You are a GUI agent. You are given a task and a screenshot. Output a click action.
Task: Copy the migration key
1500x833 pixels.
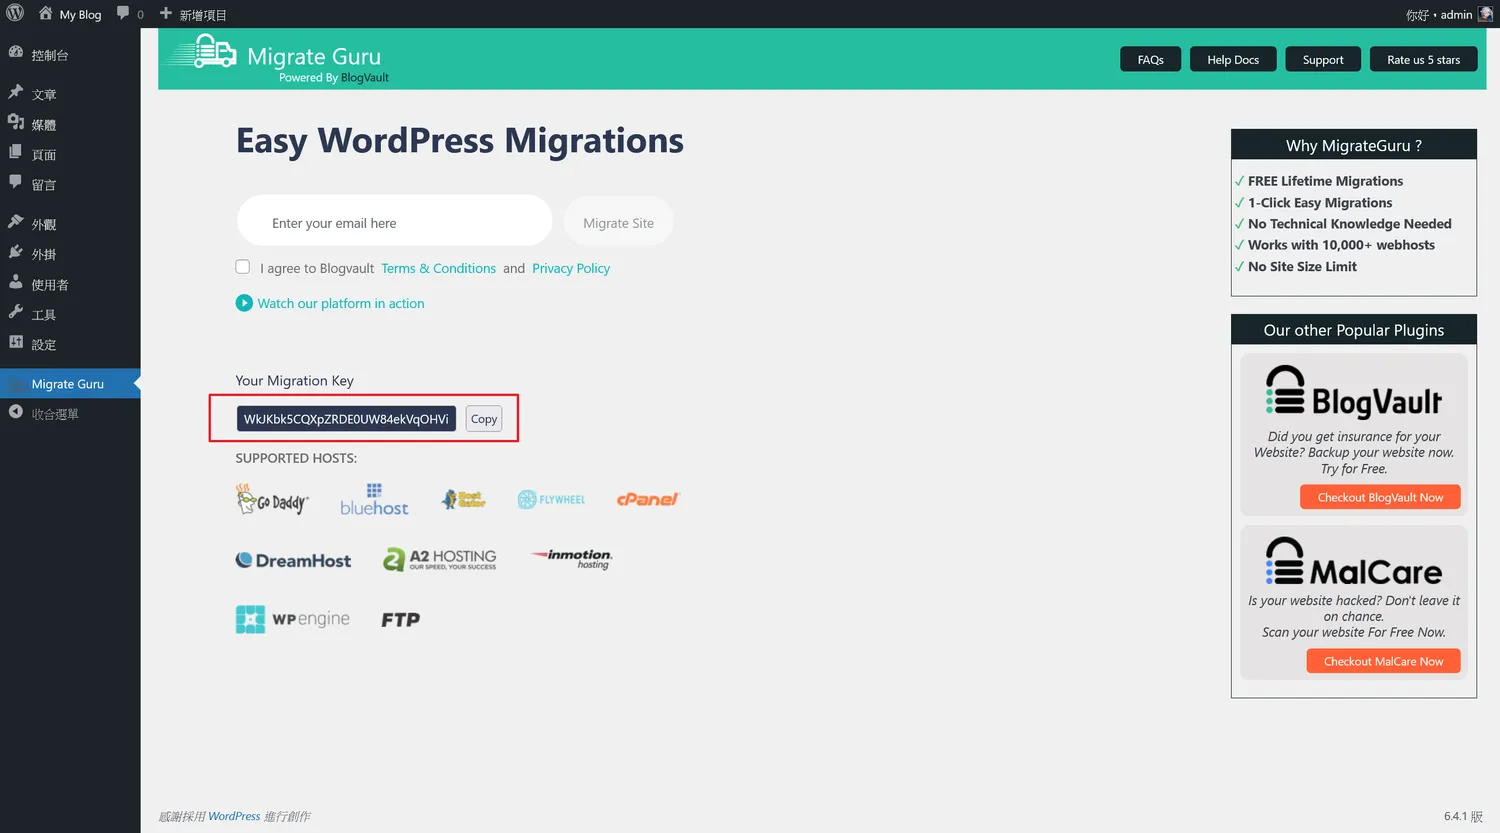(x=484, y=419)
